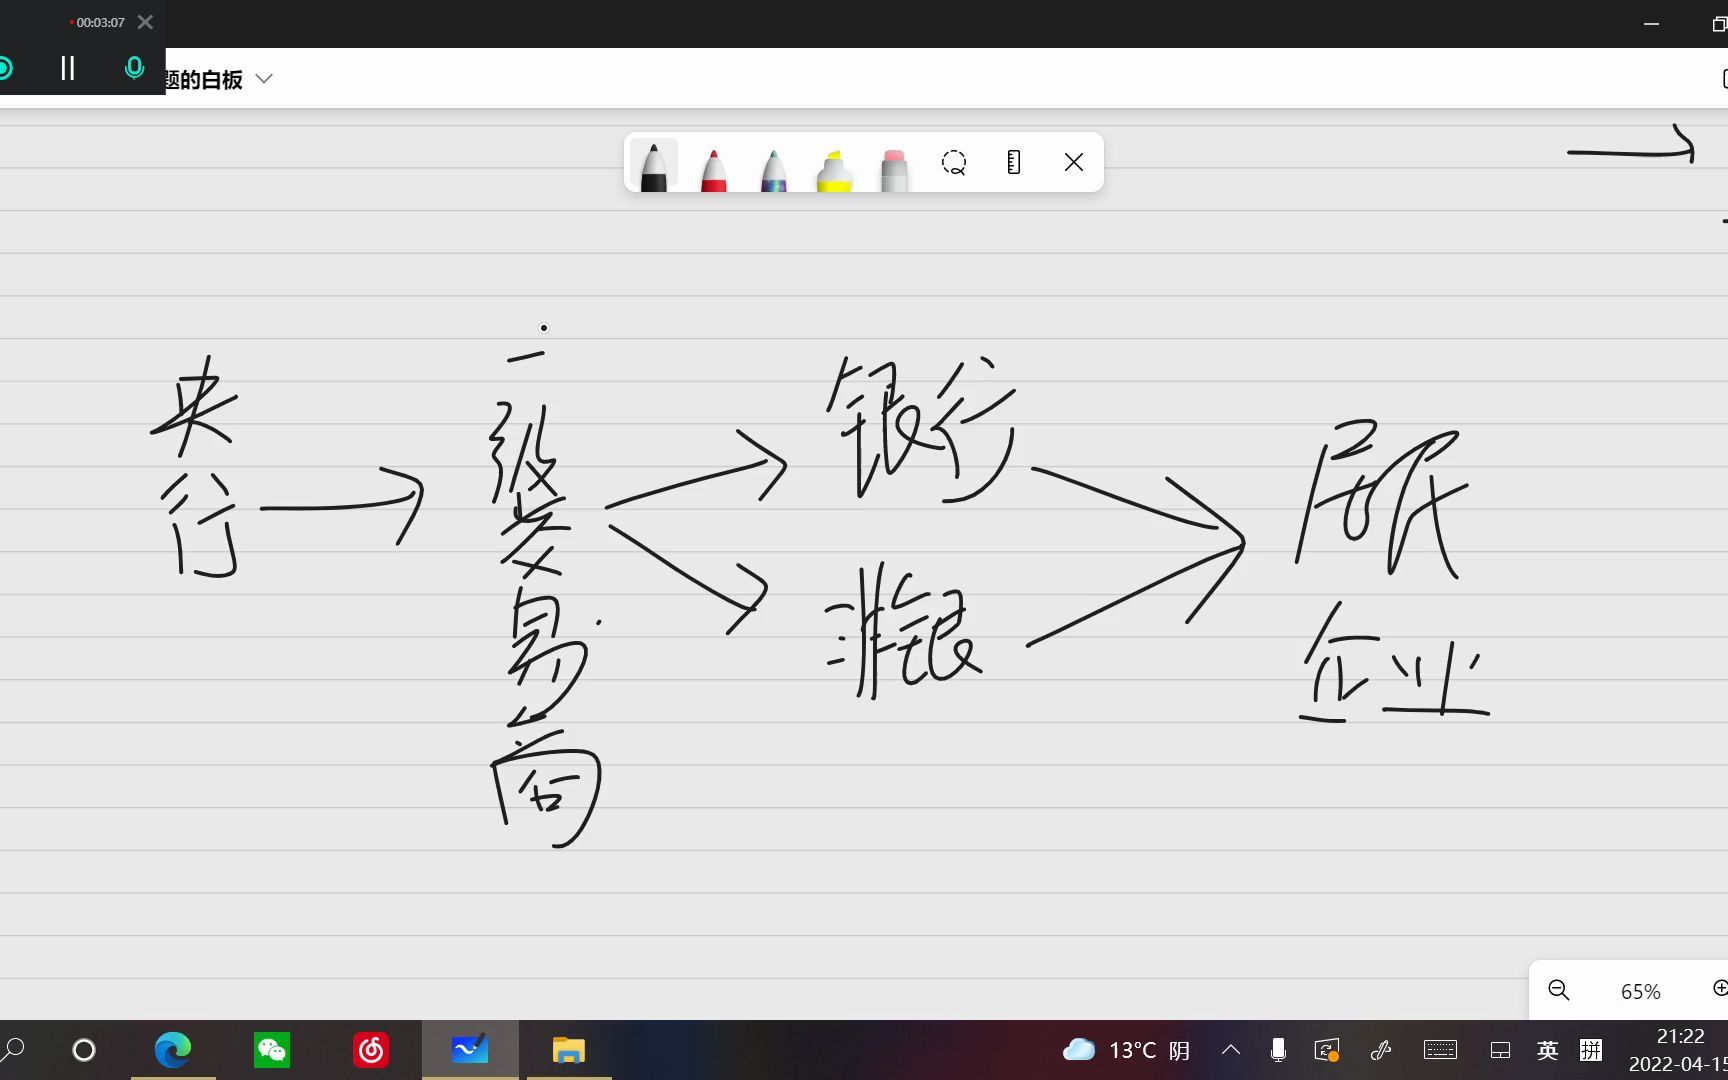Screen dimensions: 1728x1080
Task: Open microphone tray icon
Action: click(1278, 1050)
